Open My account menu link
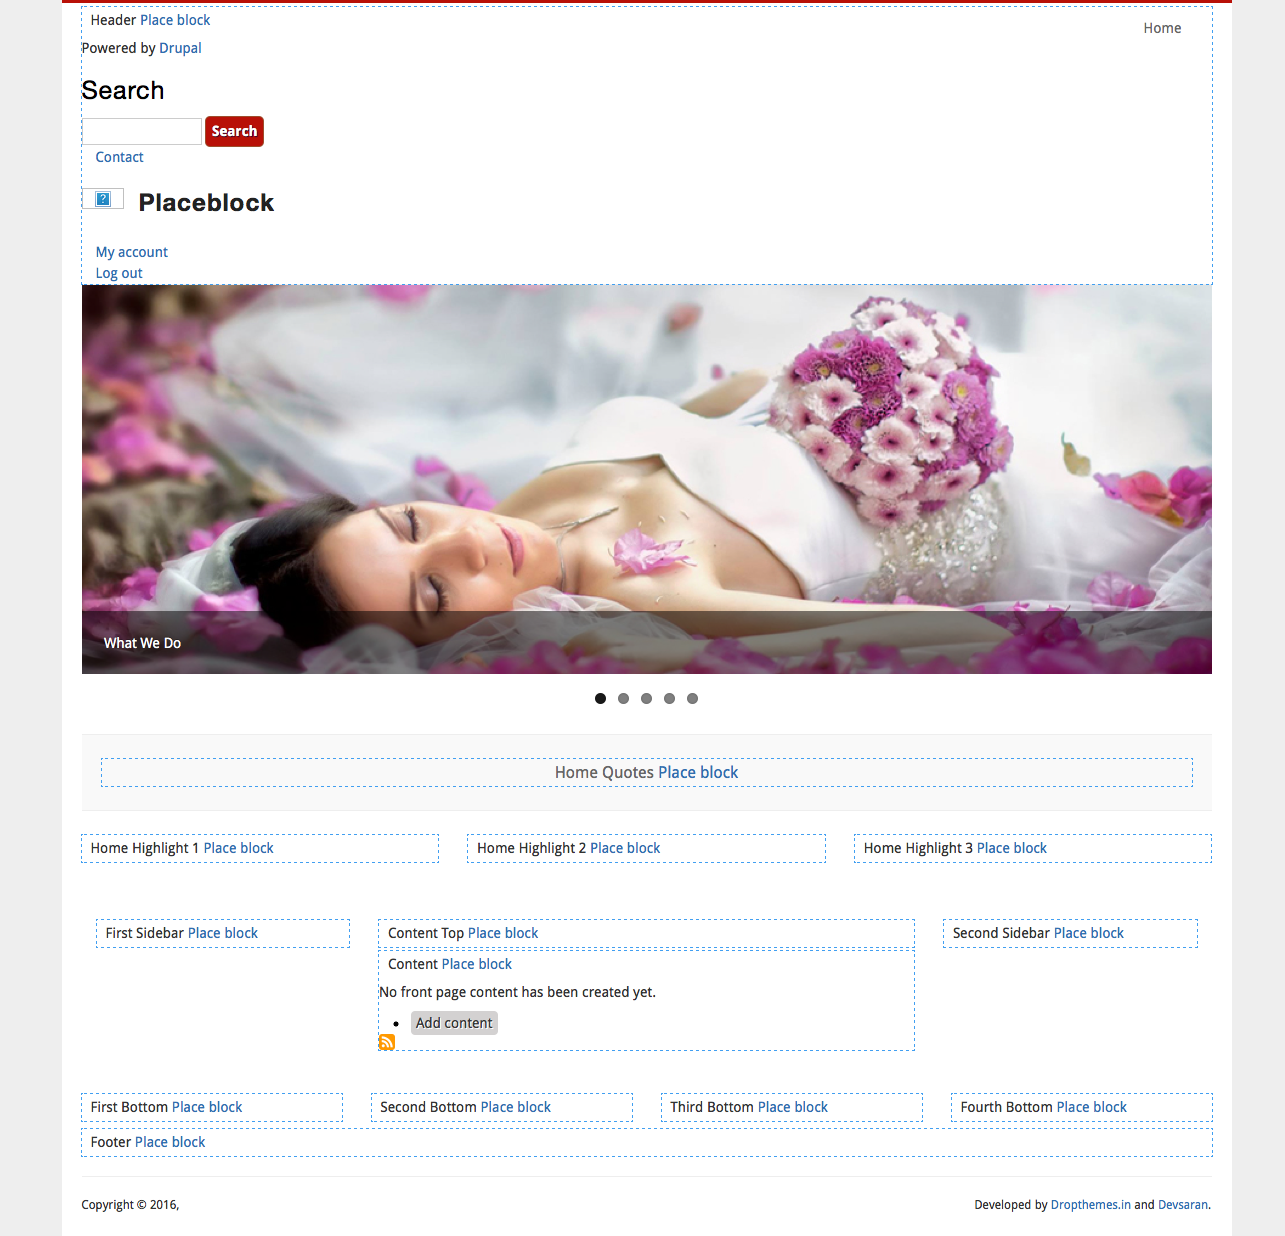1285x1236 pixels. [132, 252]
